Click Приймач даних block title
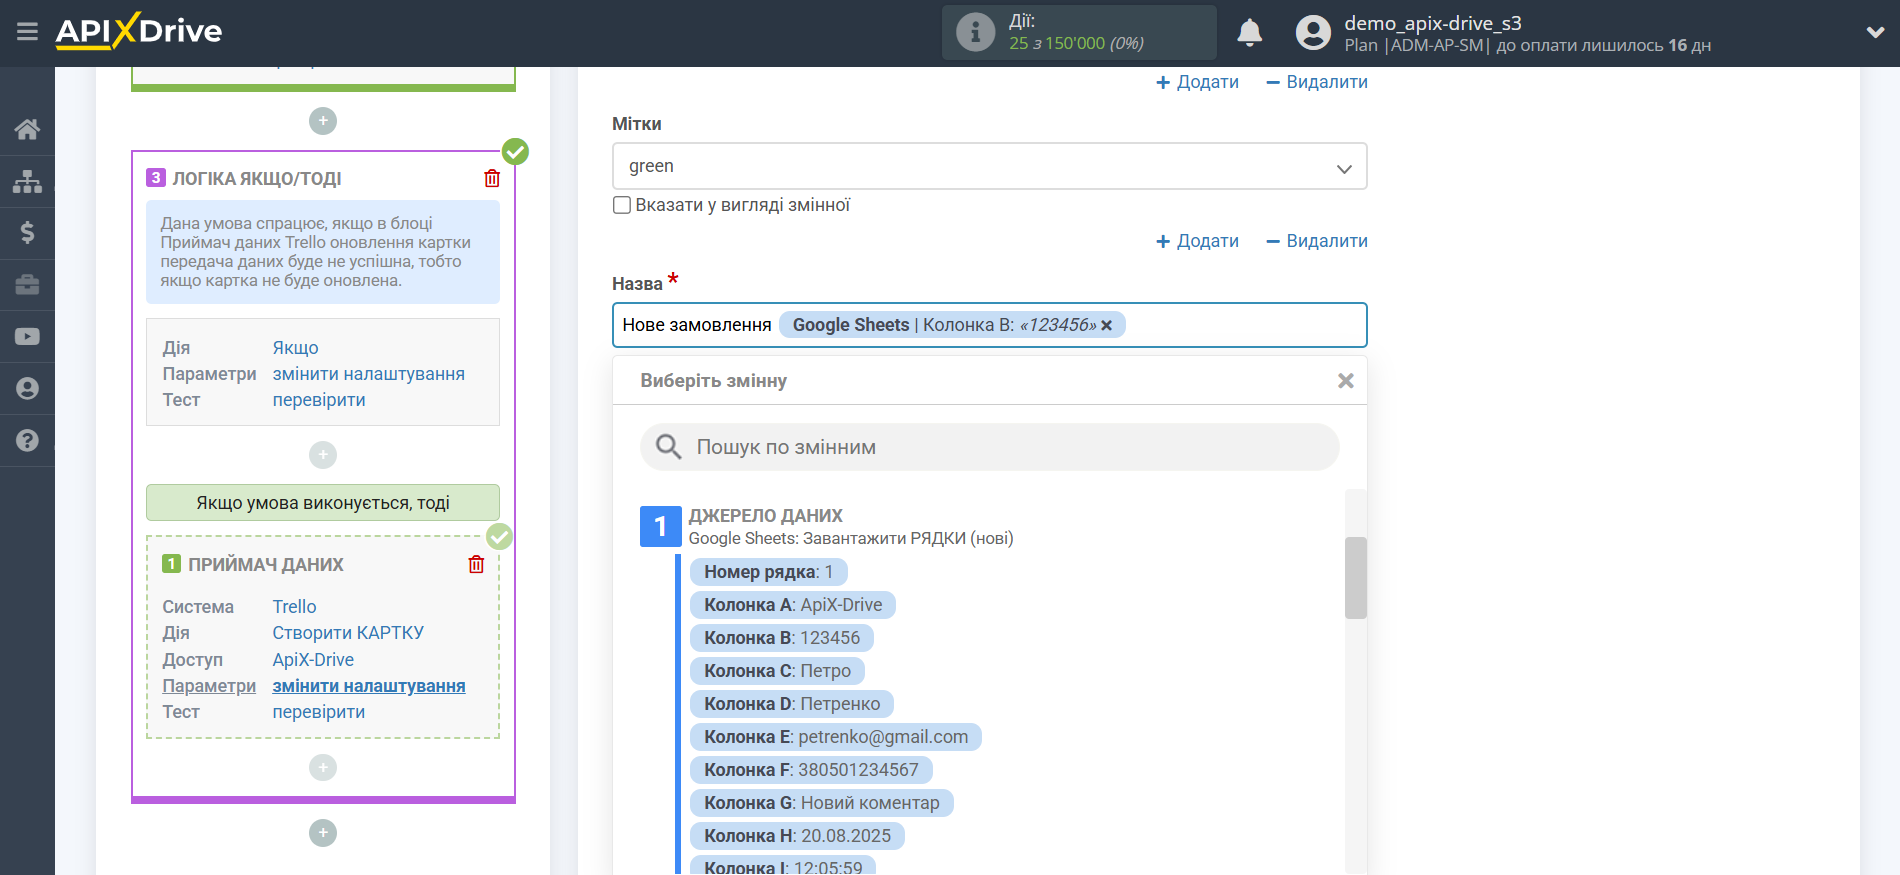This screenshot has height=875, width=1900. click(x=265, y=565)
